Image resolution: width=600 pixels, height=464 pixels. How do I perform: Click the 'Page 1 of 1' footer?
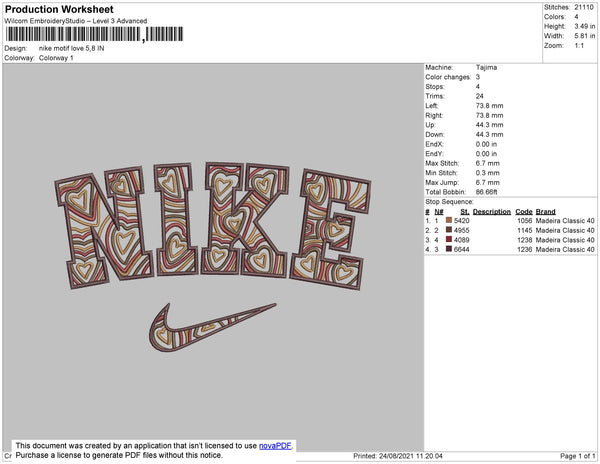tap(577, 456)
